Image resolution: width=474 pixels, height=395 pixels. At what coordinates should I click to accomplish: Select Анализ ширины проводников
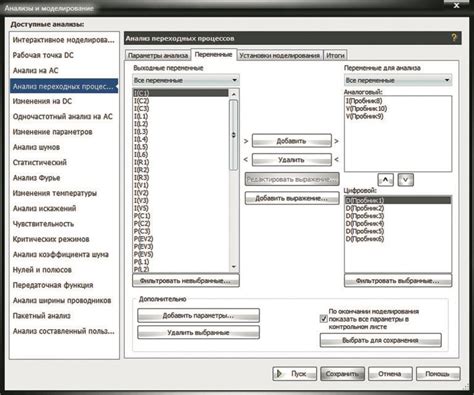(64, 301)
